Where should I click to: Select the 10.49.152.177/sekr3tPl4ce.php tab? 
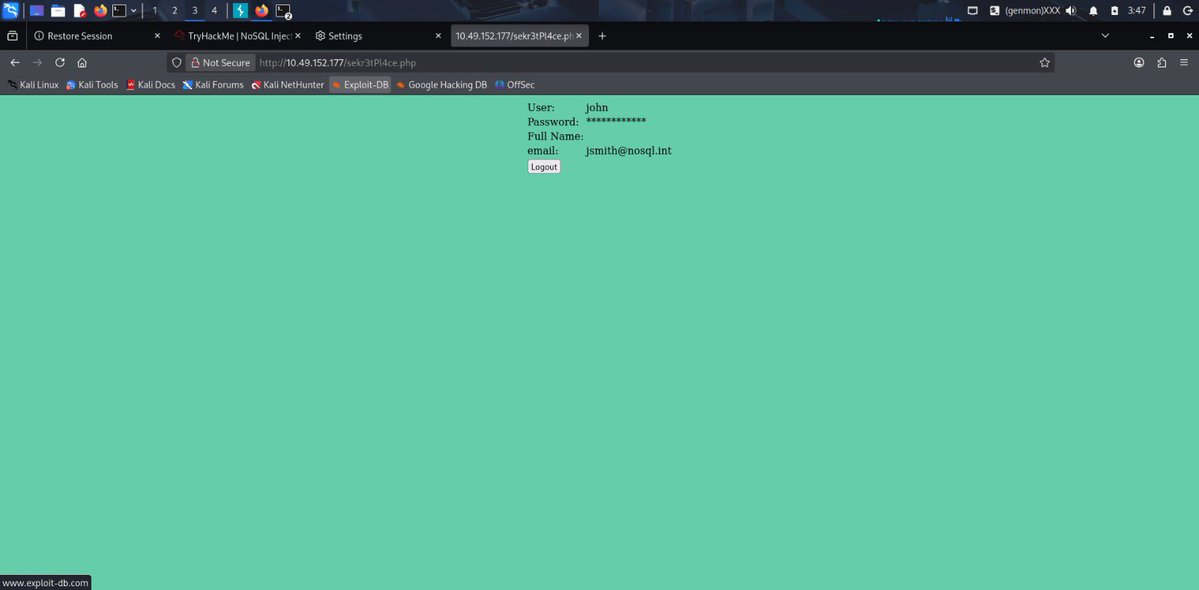519,36
